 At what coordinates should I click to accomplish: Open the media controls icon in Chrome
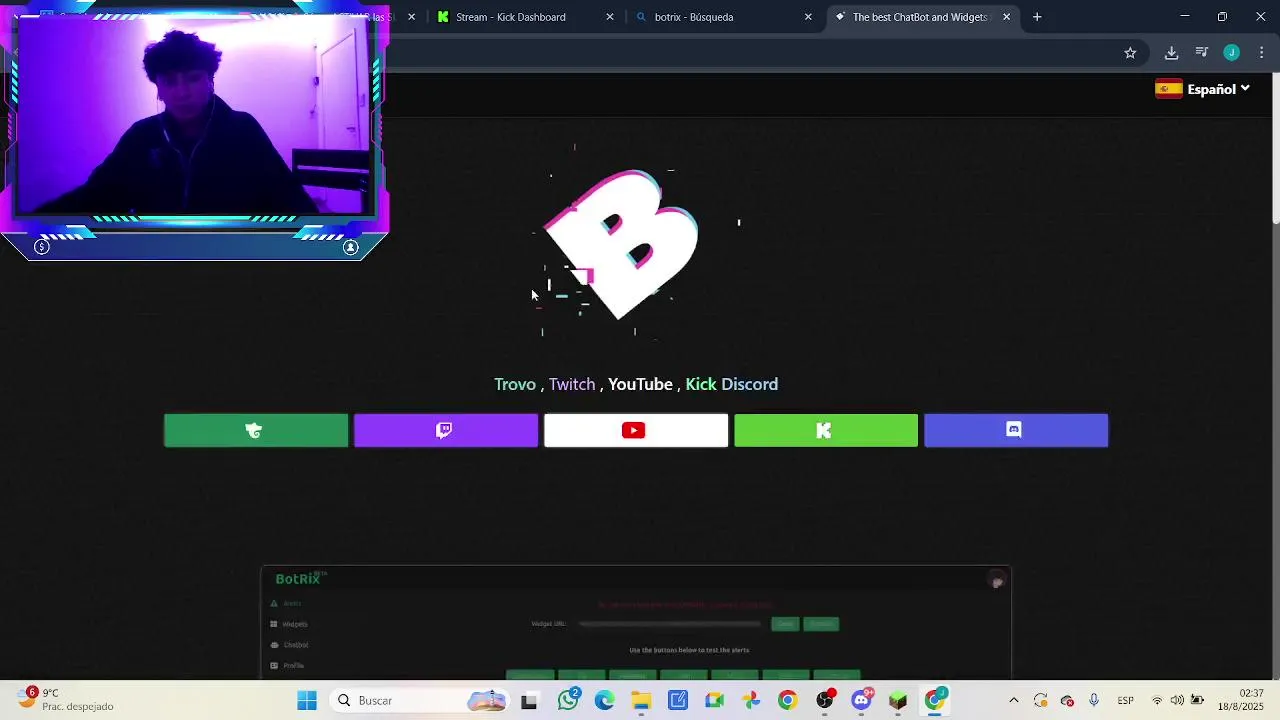tap(1202, 53)
